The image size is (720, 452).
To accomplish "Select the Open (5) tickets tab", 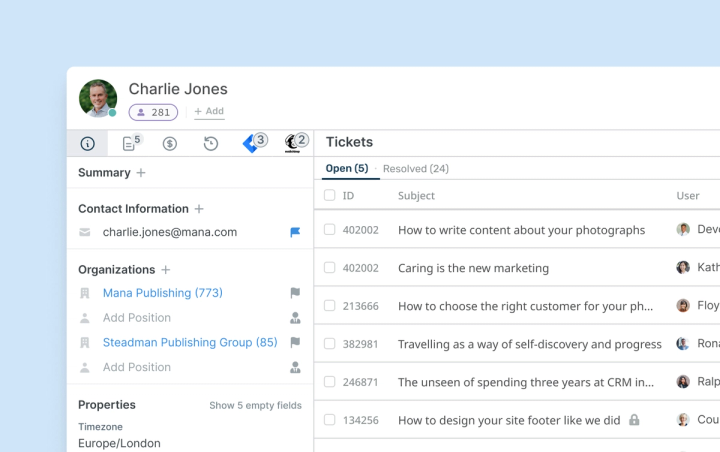I will [347, 169].
